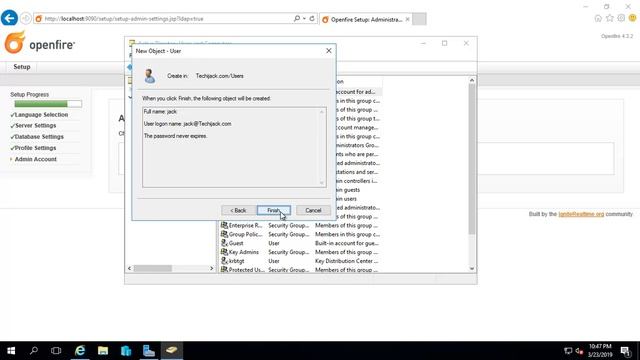Close the New Object - User dialog
The image size is (640, 360).
click(x=329, y=51)
